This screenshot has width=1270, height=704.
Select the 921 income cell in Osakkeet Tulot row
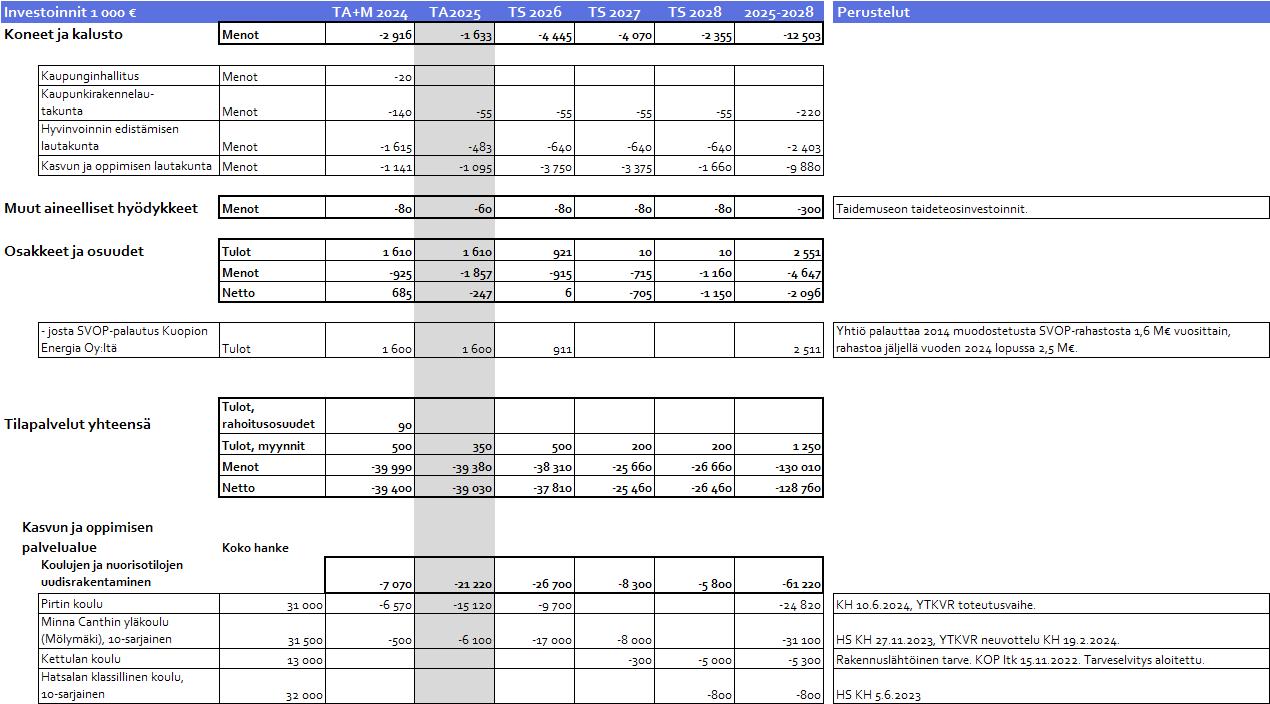tap(534, 251)
